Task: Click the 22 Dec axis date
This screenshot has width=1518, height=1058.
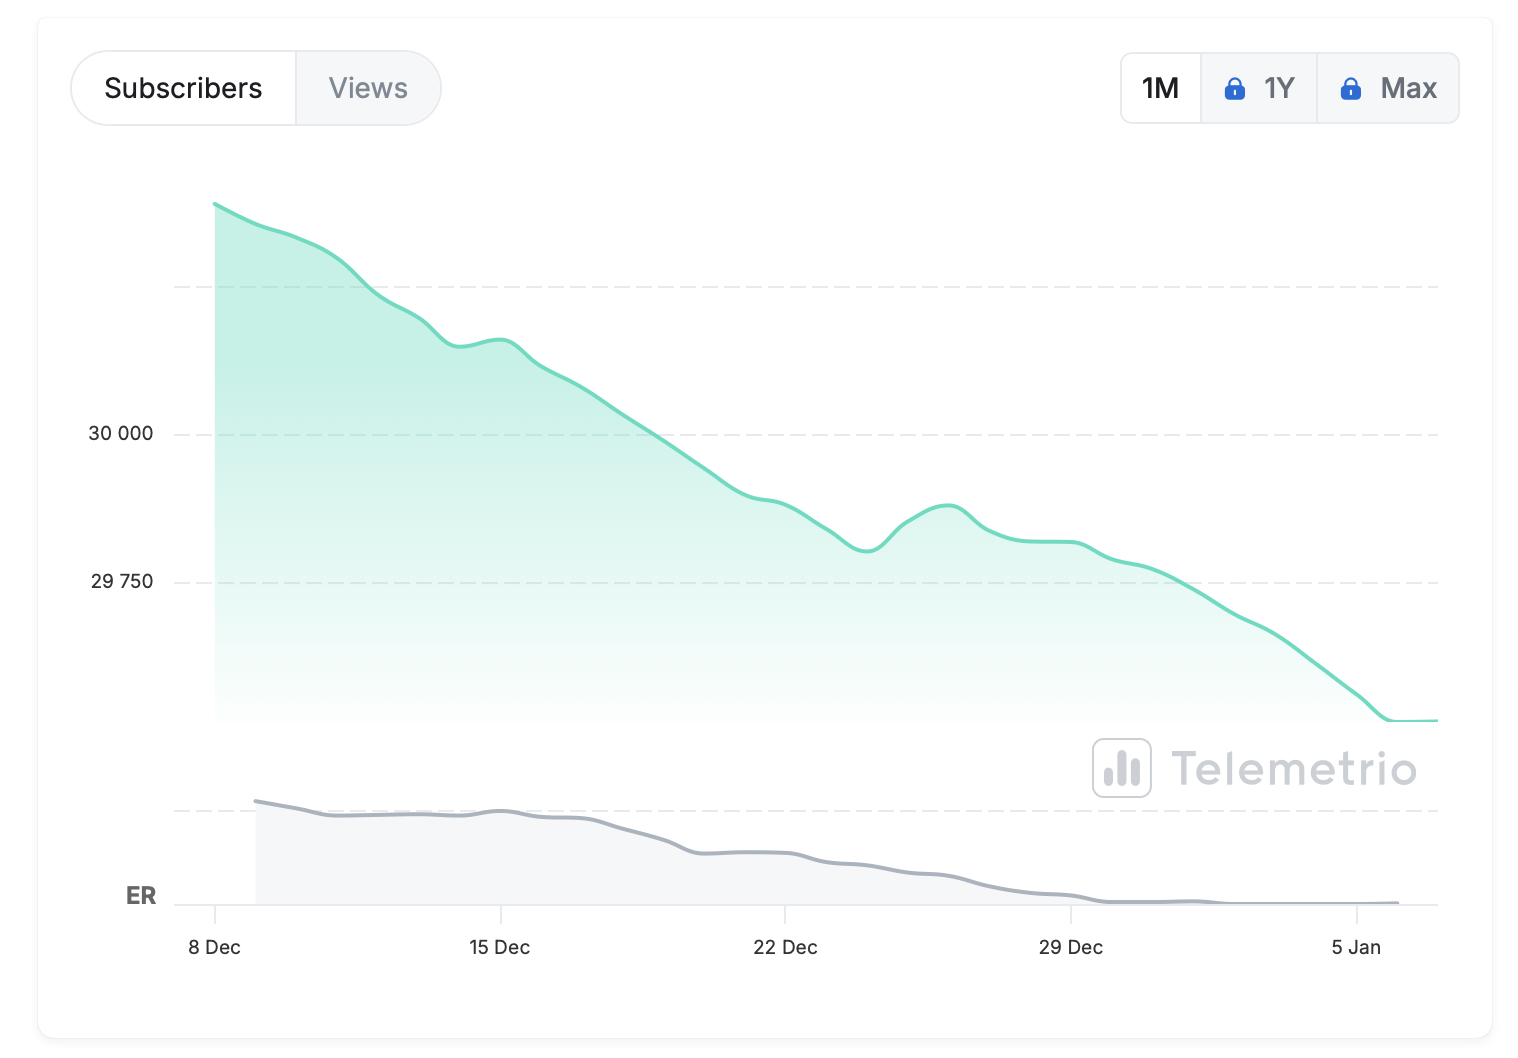Action: [x=785, y=947]
